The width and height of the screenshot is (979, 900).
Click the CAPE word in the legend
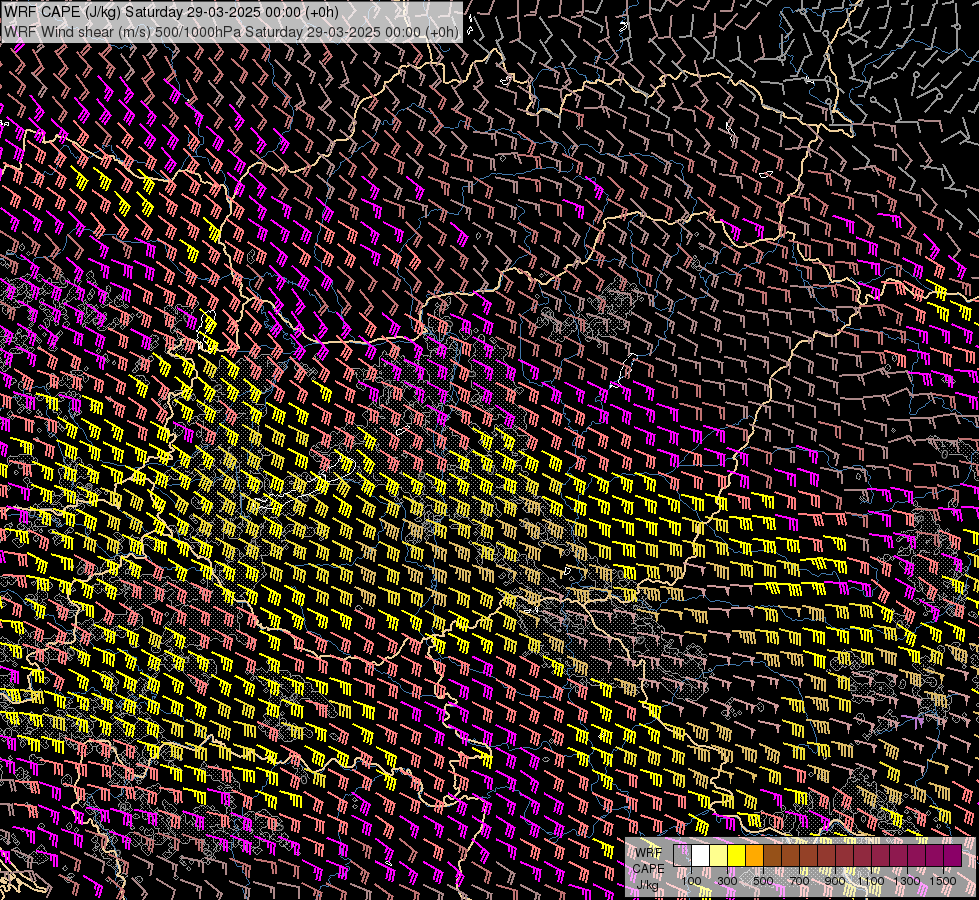point(649,869)
